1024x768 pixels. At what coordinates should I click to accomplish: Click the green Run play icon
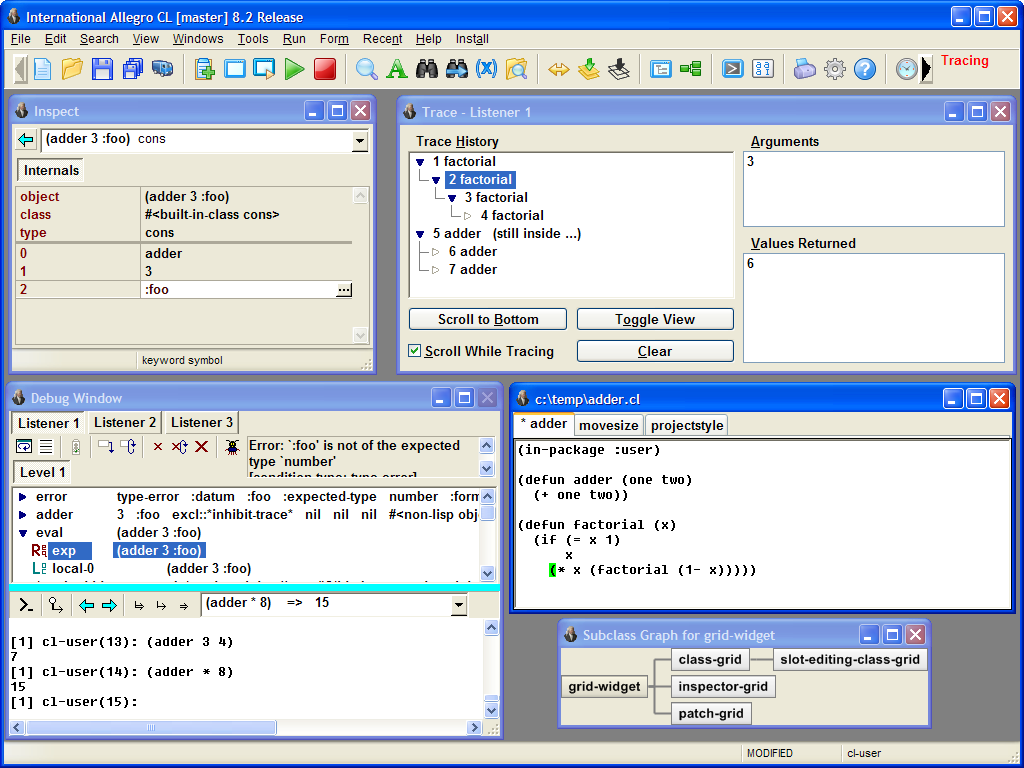click(x=294, y=69)
